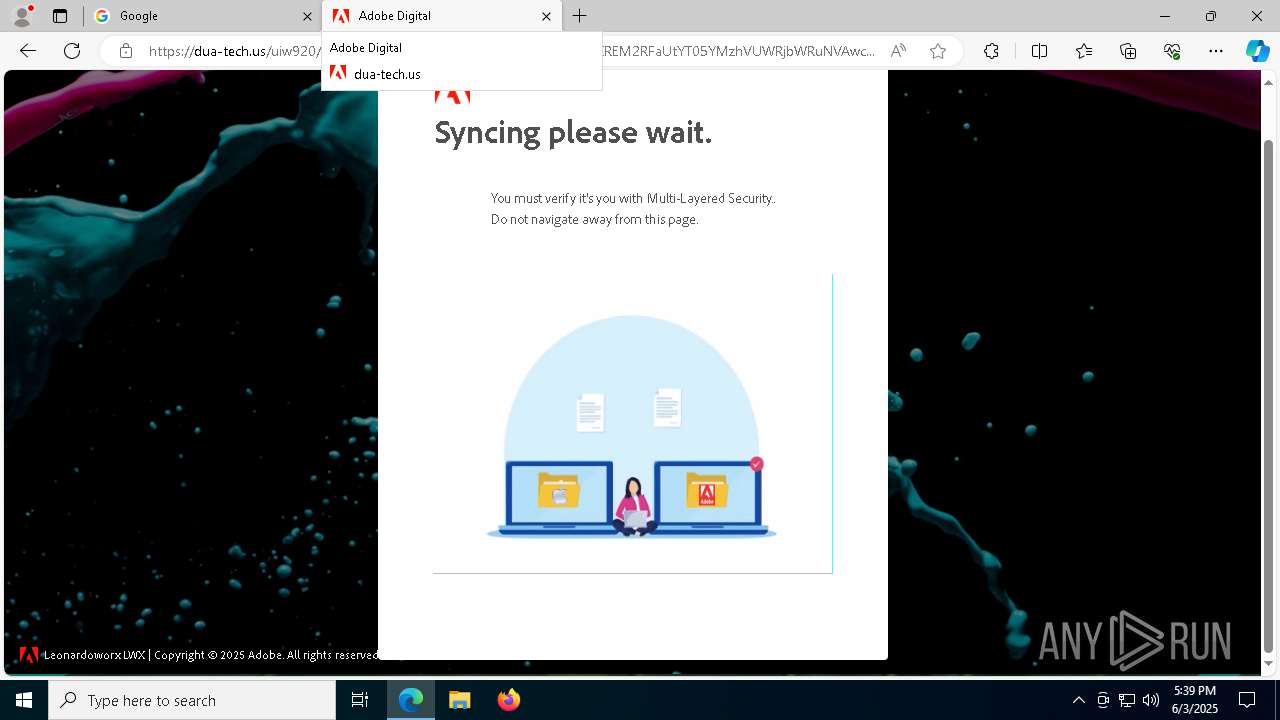
Task: Open the Windows Start menu
Action: pyautogui.click(x=24, y=700)
